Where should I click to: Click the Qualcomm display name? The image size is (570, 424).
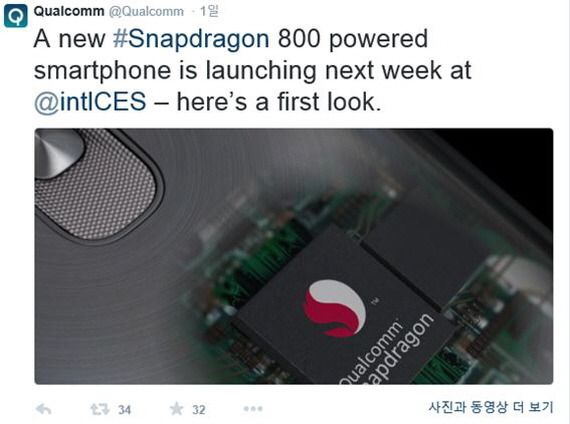tap(69, 11)
